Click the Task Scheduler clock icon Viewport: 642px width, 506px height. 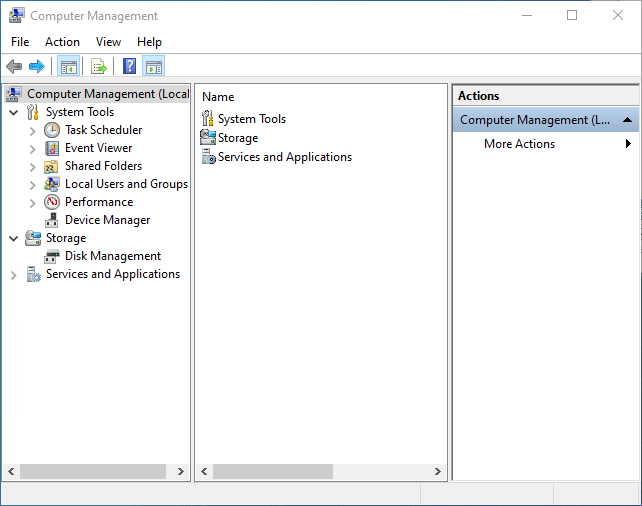pyautogui.click(x=52, y=130)
